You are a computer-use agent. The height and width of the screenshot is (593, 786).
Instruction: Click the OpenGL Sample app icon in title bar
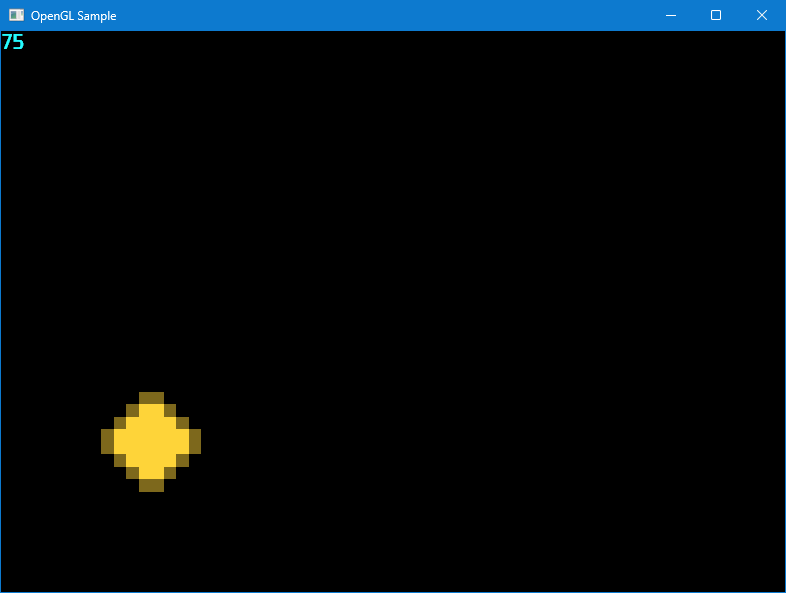(17, 15)
